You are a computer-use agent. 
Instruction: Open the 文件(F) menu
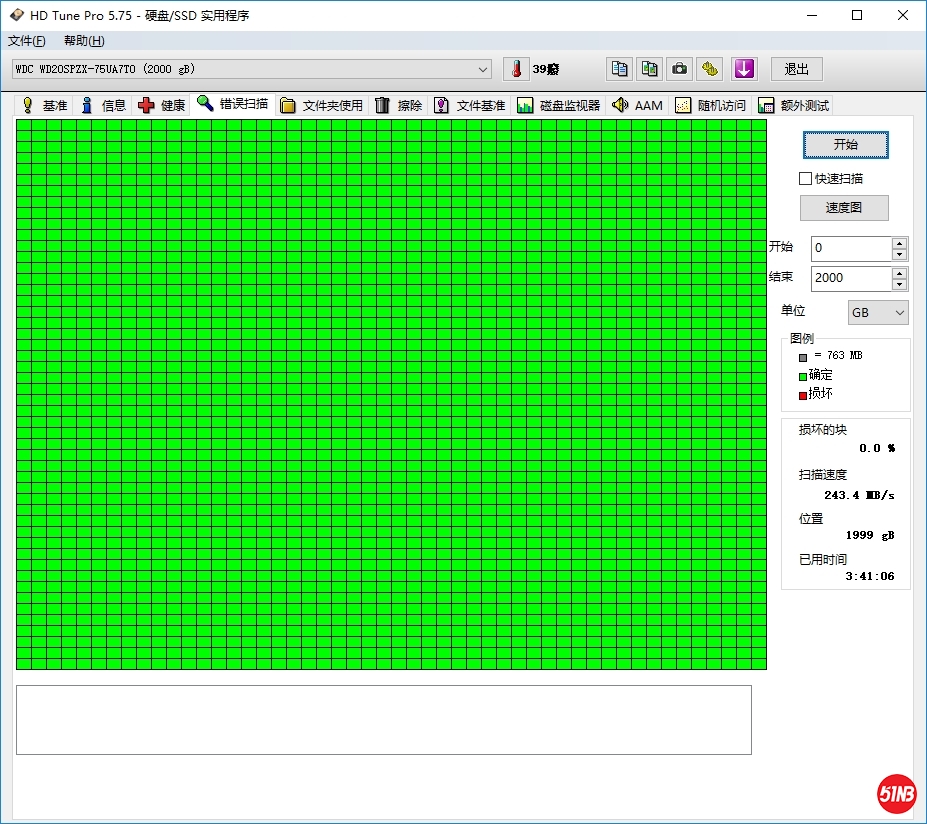tap(27, 41)
